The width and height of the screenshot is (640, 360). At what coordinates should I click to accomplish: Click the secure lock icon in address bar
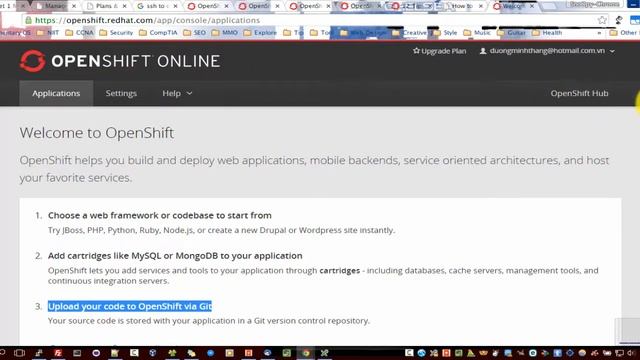(29, 20)
